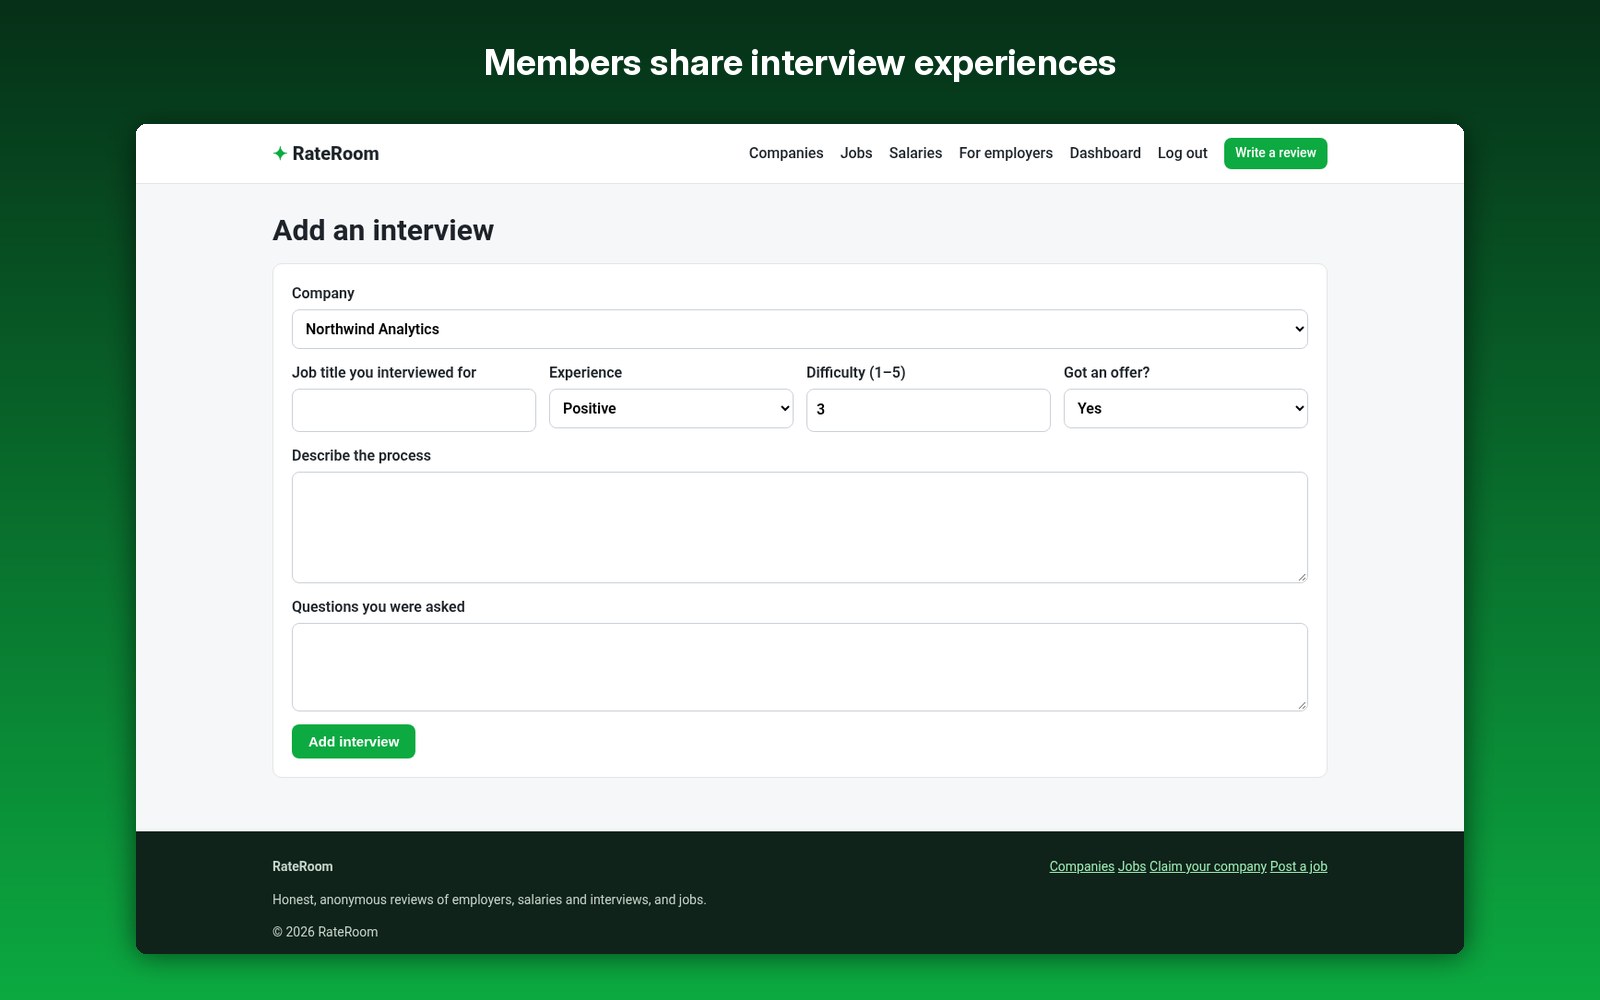This screenshot has height=1000, width=1600.
Task: Open the Got an offer dropdown
Action: (1185, 408)
